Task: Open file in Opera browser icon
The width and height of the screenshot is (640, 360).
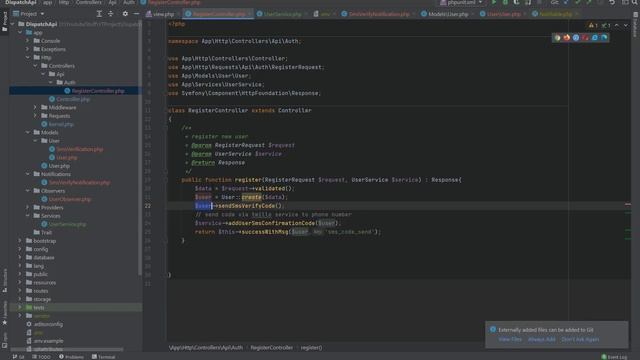Action: pyautogui.click(x=585, y=38)
